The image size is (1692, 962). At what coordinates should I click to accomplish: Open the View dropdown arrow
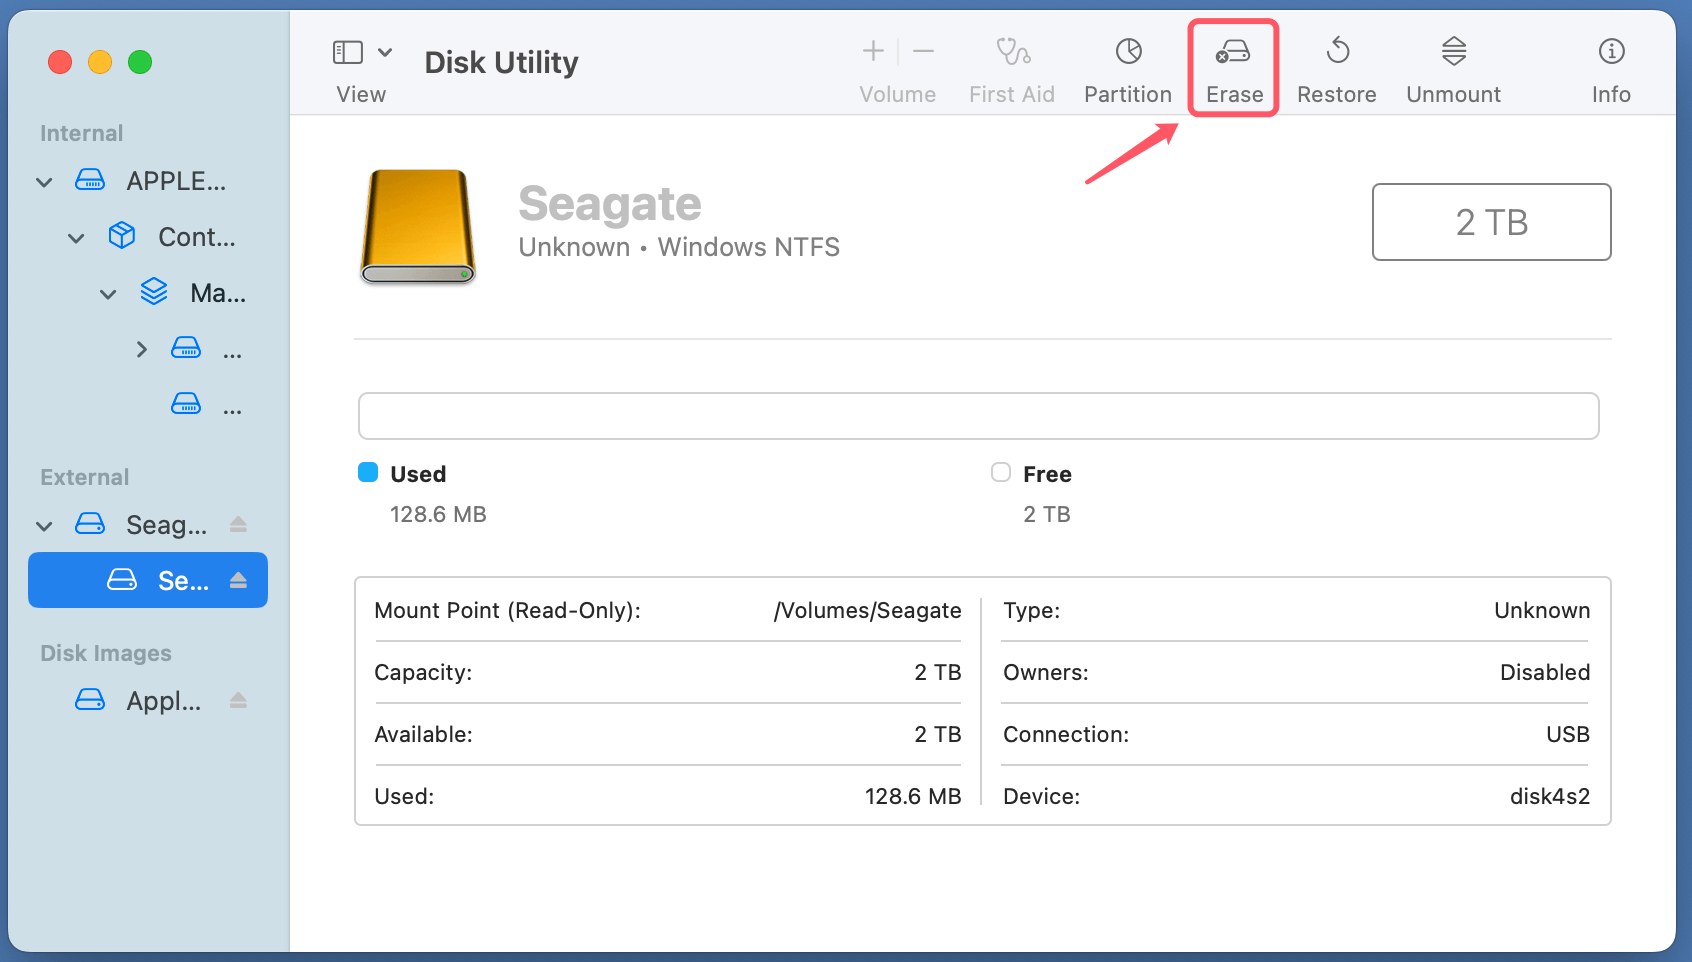[386, 51]
